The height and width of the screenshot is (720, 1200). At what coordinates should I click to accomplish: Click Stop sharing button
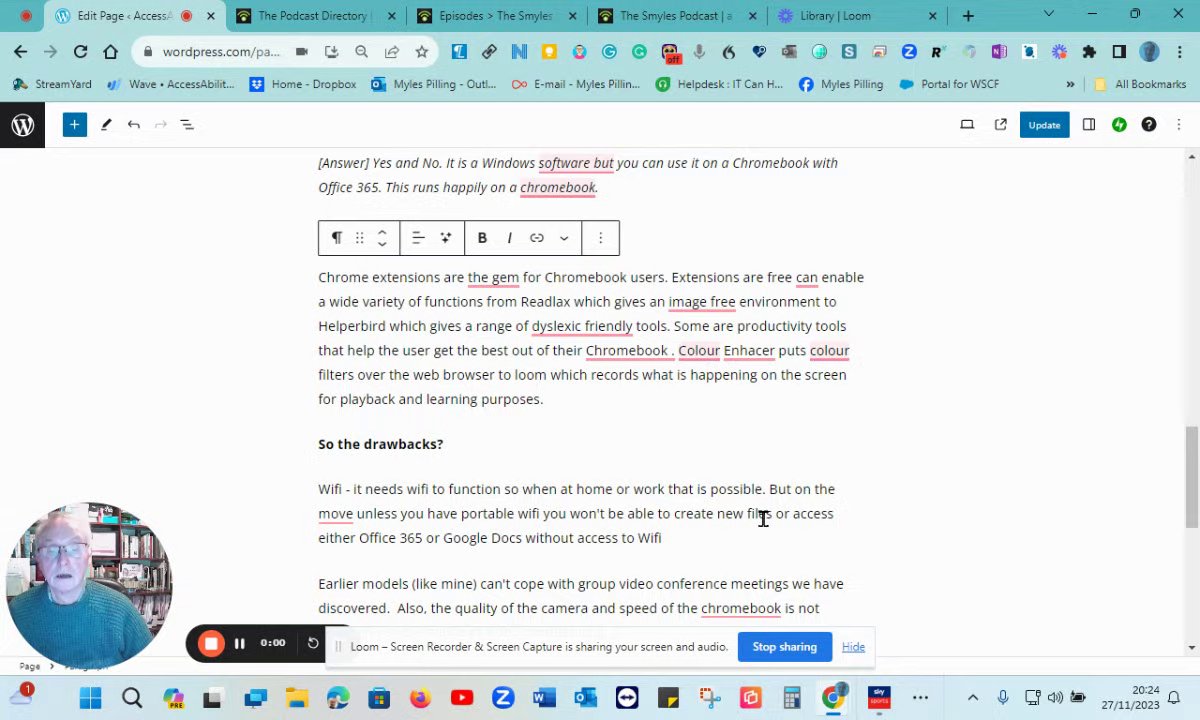click(x=784, y=647)
